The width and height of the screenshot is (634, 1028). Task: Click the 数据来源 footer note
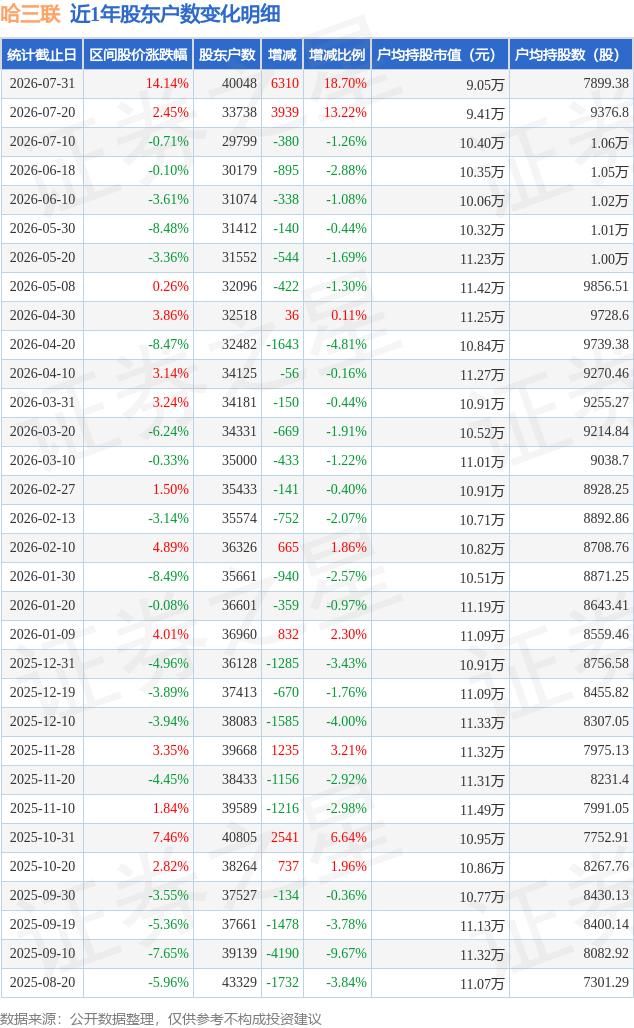point(161,1019)
